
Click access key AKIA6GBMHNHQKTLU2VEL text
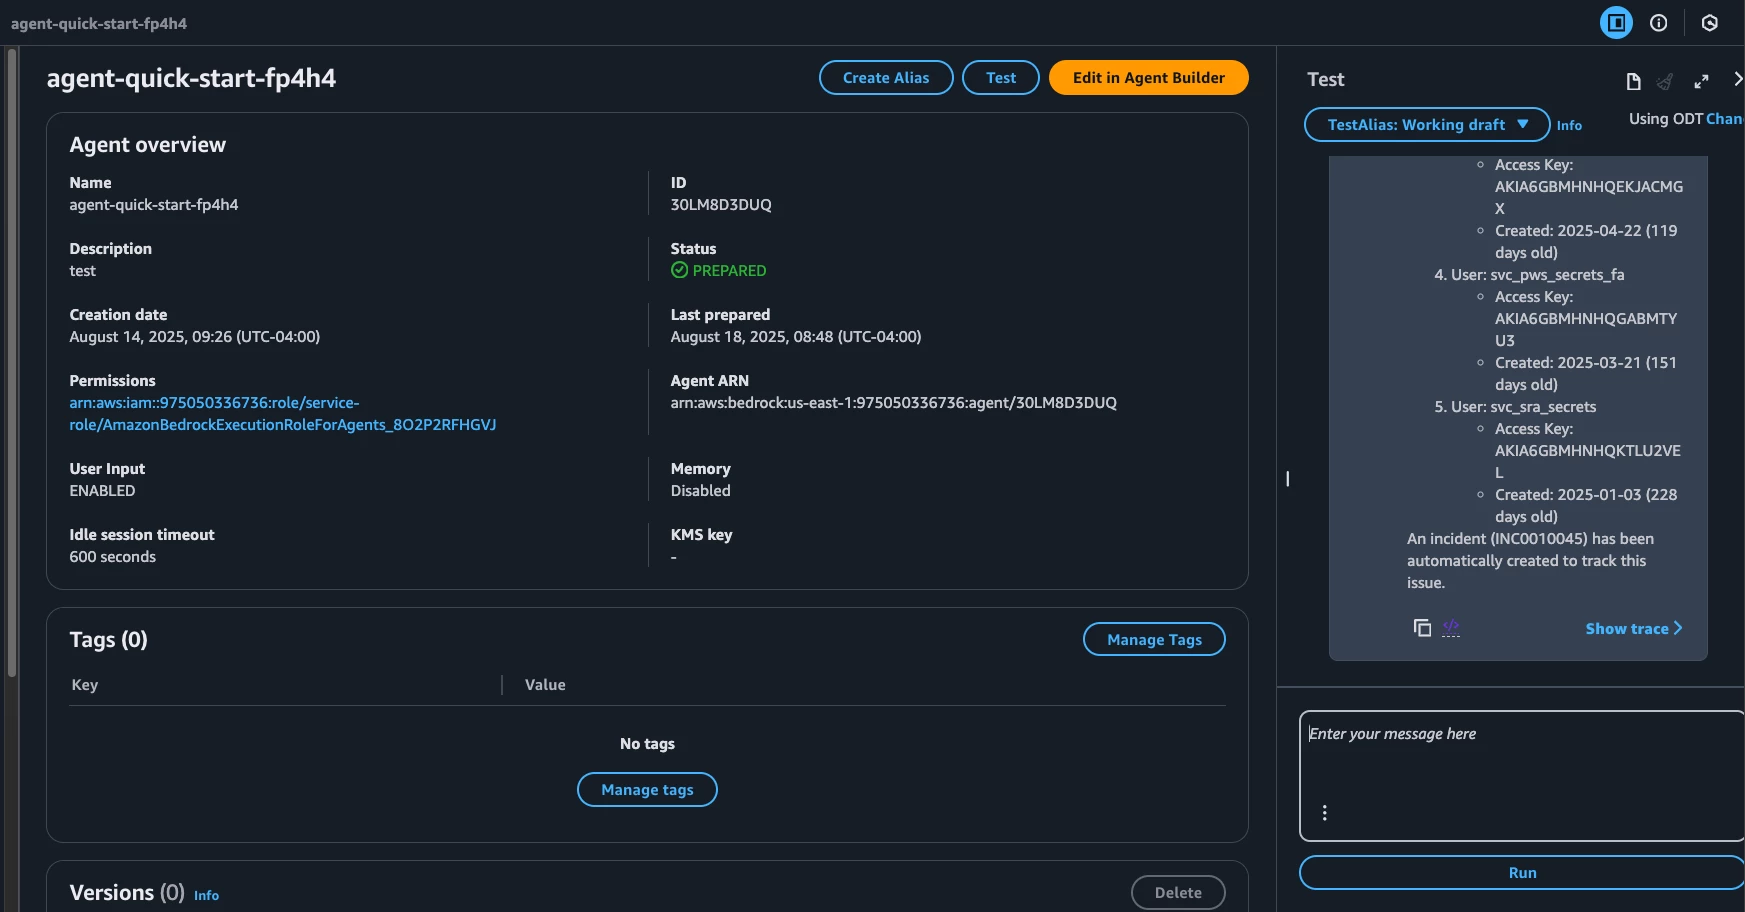(1587, 462)
